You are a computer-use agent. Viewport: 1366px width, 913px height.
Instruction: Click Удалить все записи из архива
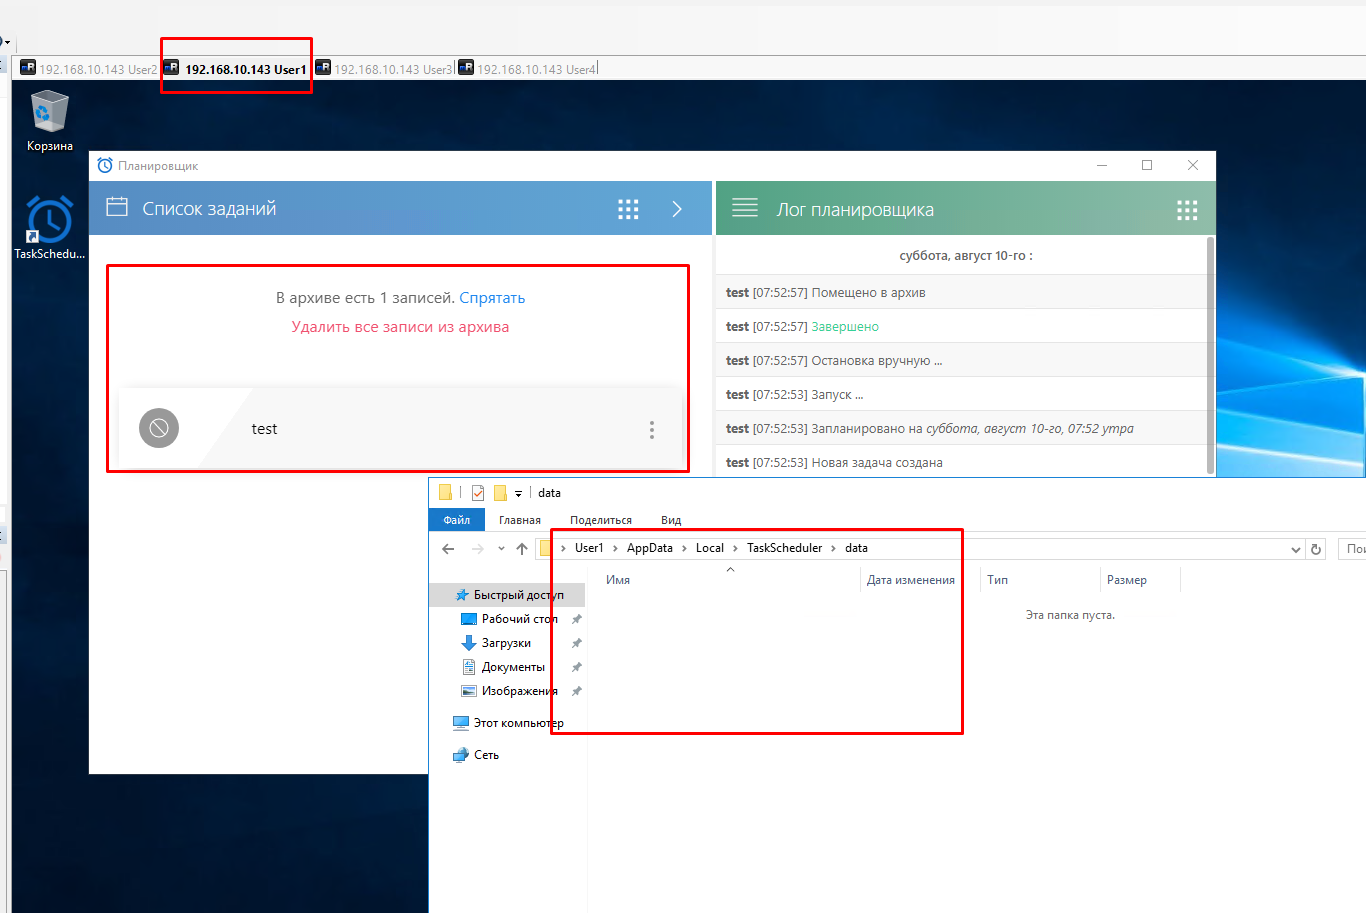pyautogui.click(x=400, y=327)
